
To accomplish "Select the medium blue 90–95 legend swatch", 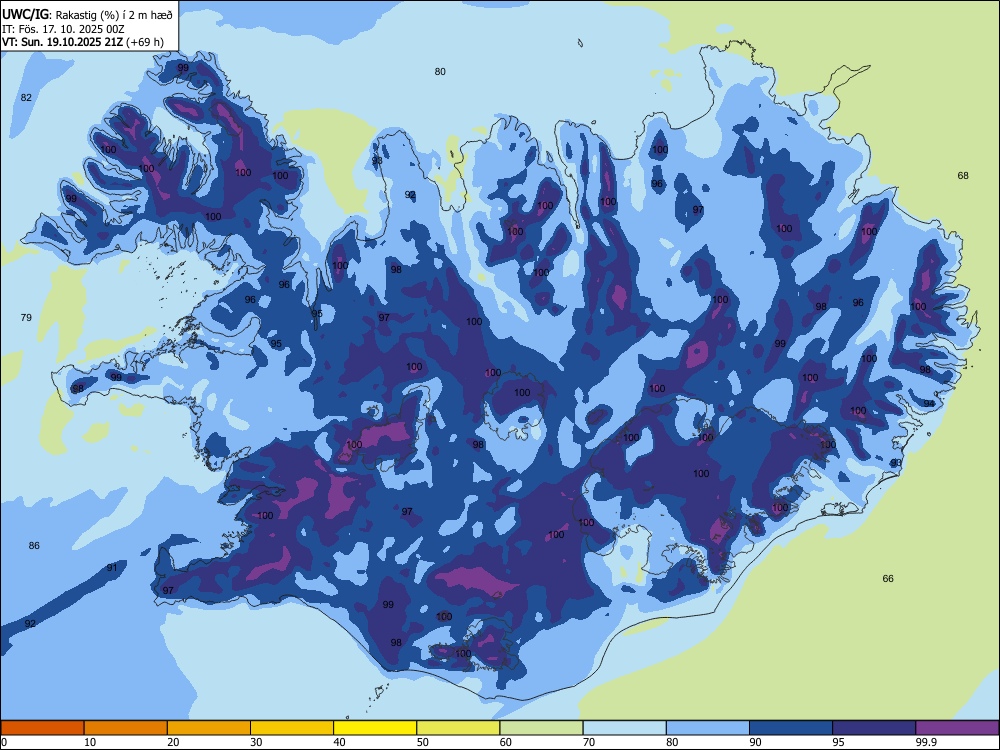I will click(x=791, y=728).
